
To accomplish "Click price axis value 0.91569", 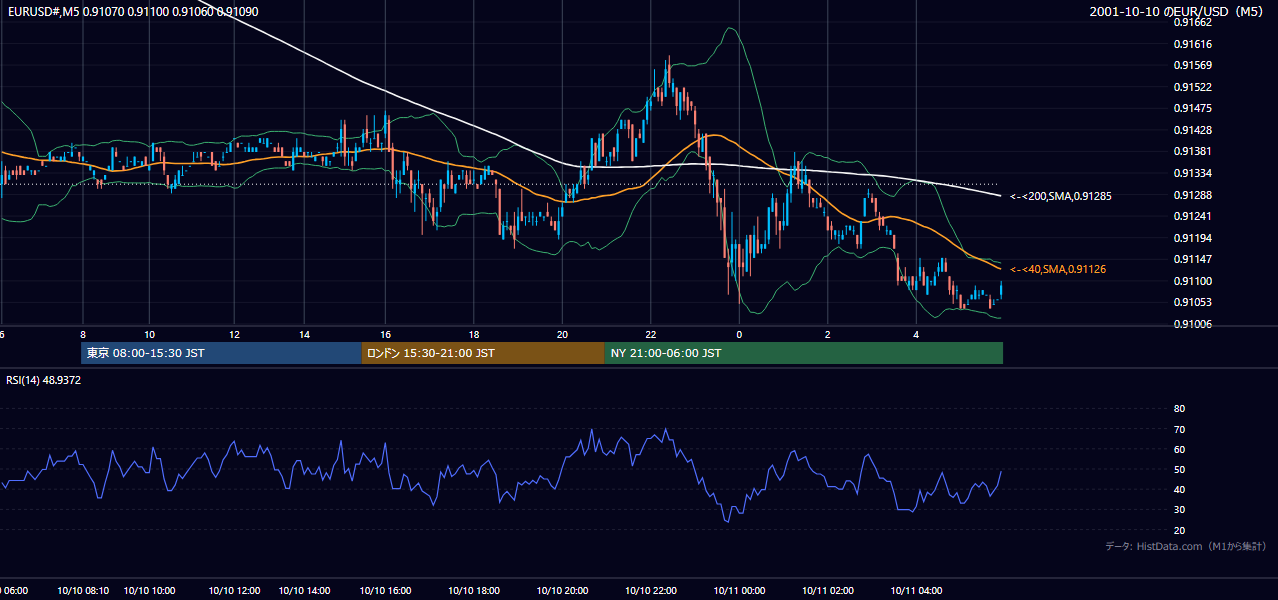I will [1192, 65].
